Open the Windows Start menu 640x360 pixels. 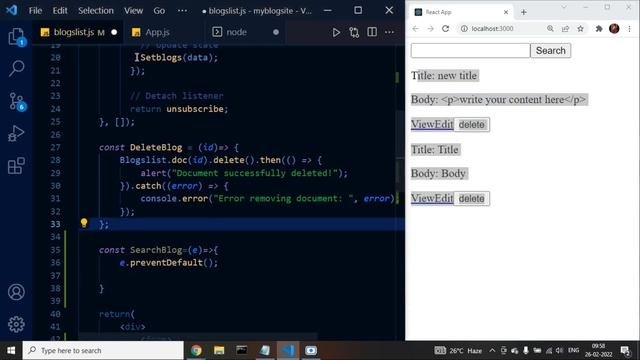(x=11, y=350)
